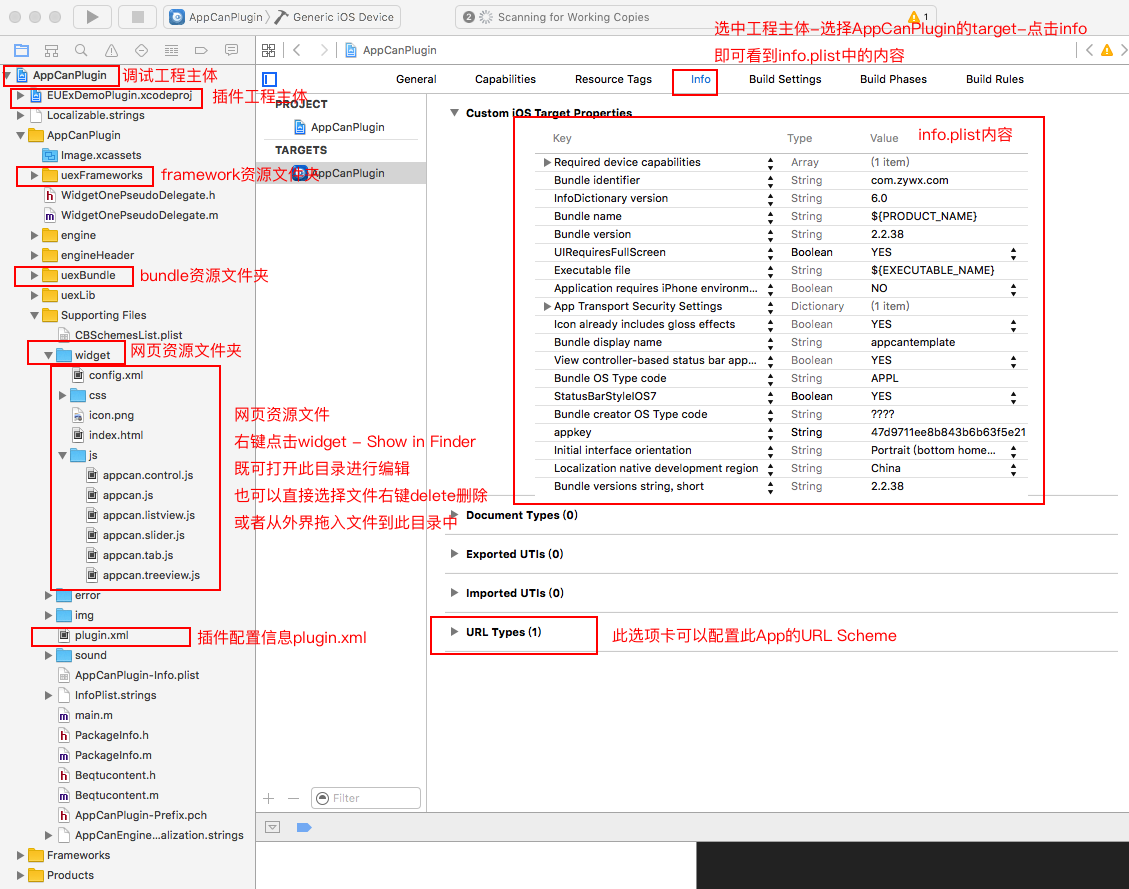This screenshot has width=1129, height=889.
Task: Go back in editor history
Action: pos(297,50)
